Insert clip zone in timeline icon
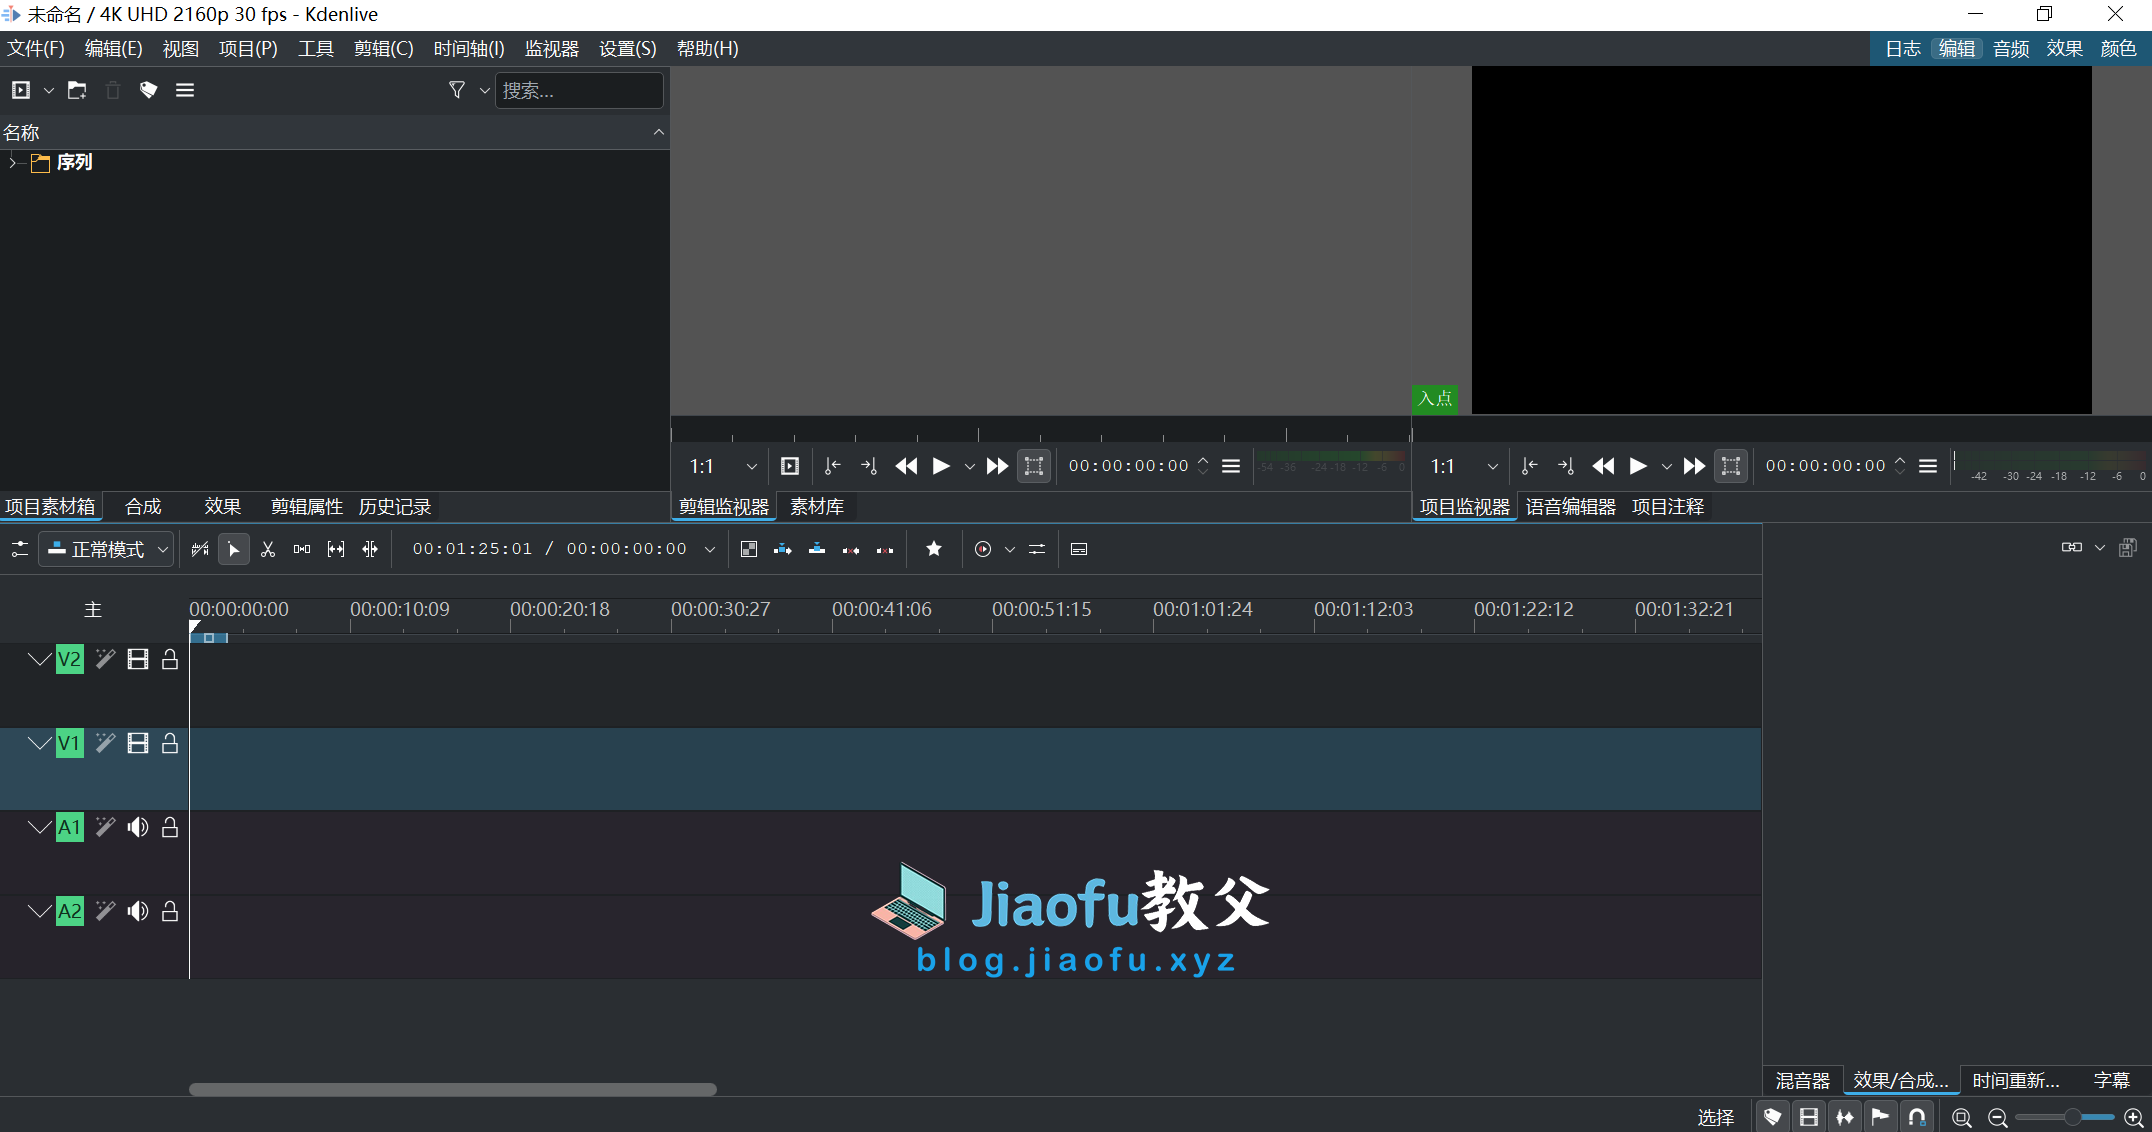Image resolution: width=2152 pixels, height=1132 pixels. (783, 549)
